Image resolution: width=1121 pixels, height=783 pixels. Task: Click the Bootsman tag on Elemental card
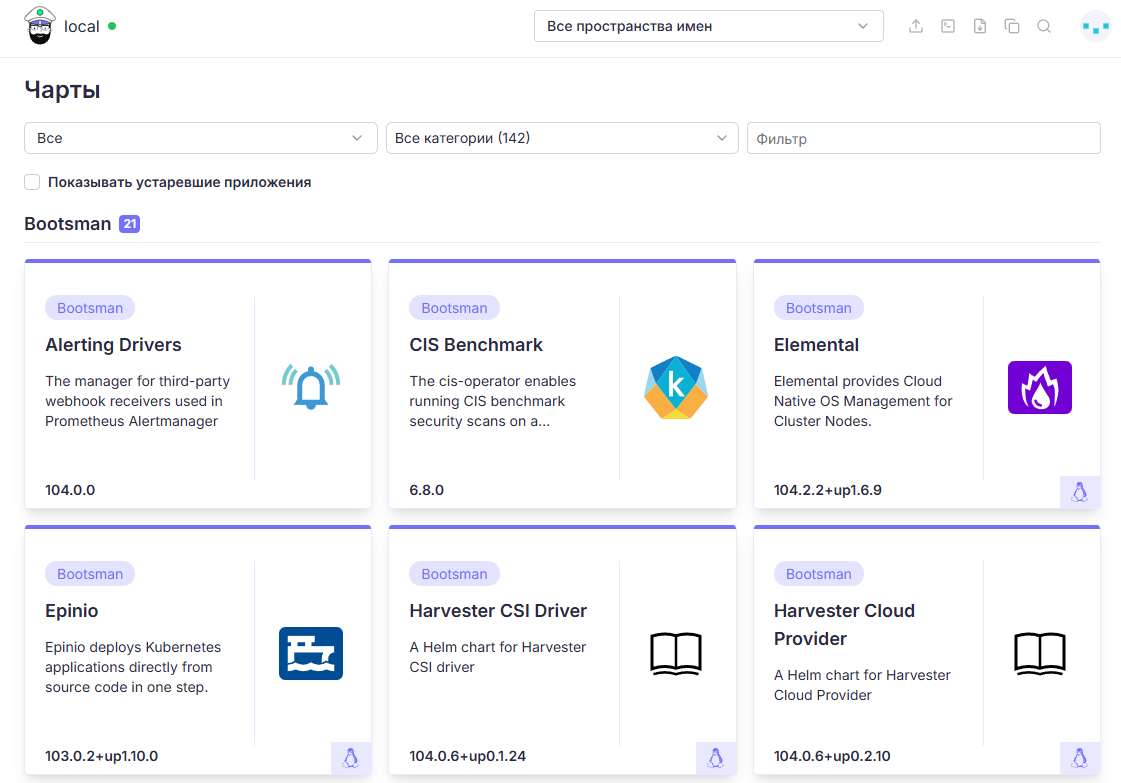coord(819,307)
